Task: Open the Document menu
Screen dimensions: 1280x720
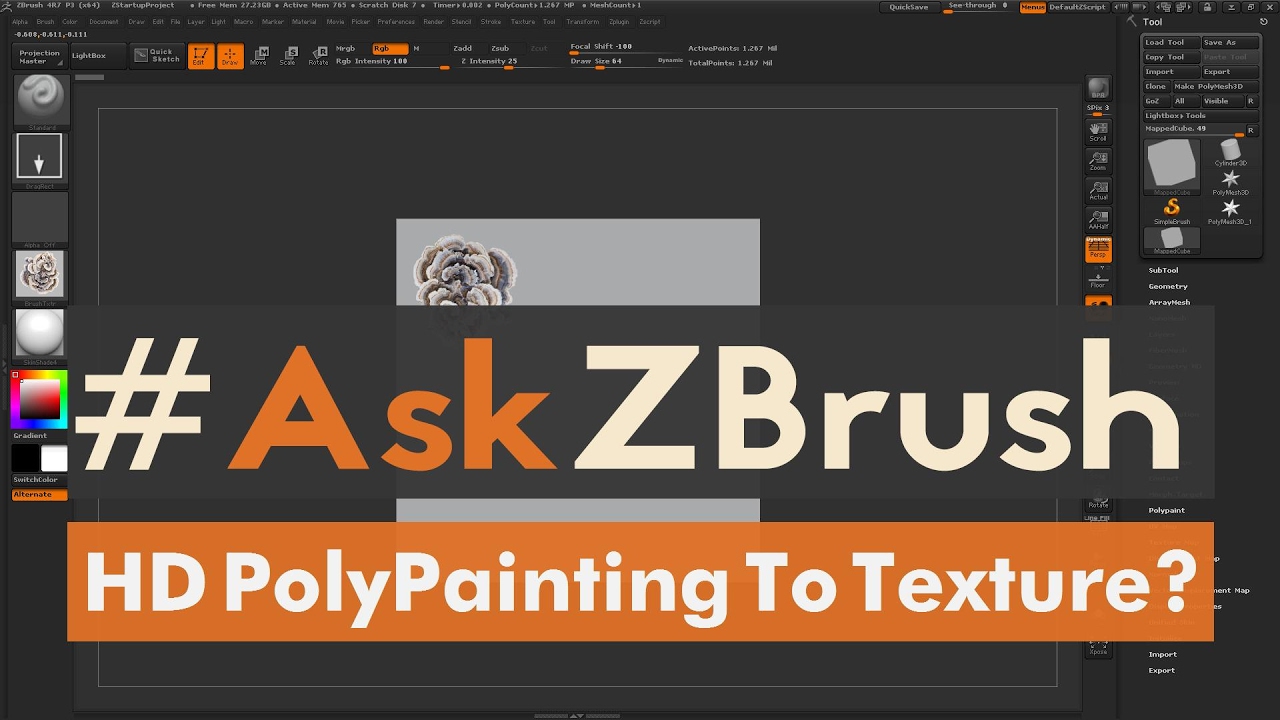Action: [x=103, y=21]
